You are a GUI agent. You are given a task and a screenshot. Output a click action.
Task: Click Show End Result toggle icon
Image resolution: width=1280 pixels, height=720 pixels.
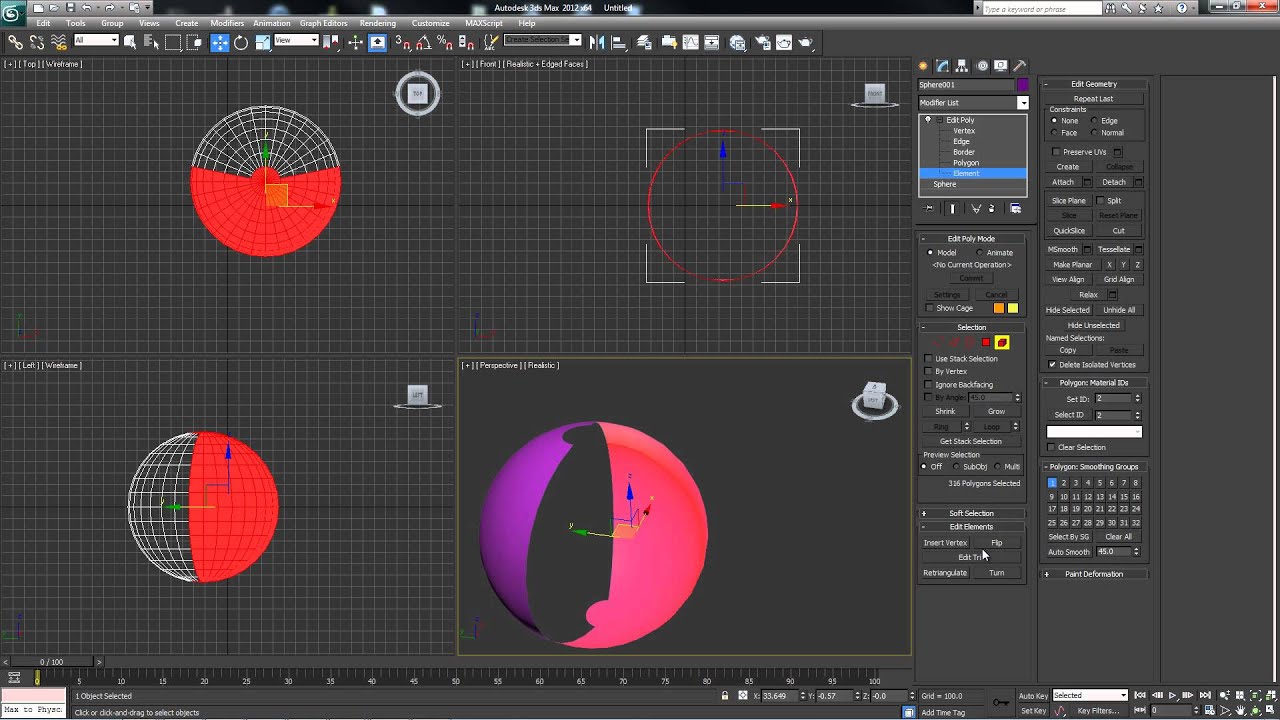pyautogui.click(x=953, y=209)
